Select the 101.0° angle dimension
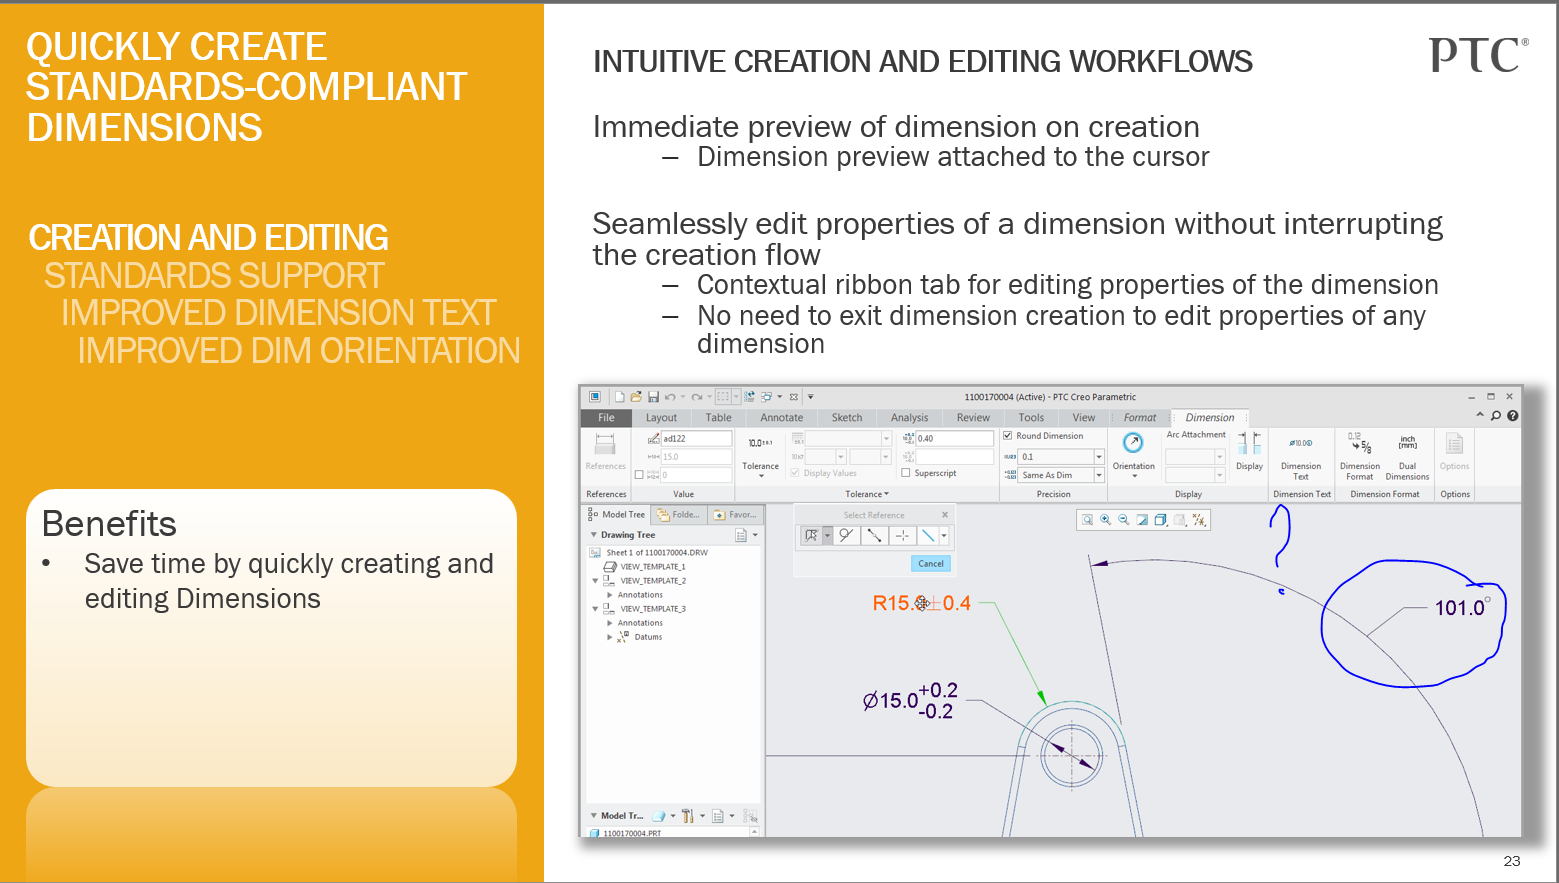The width and height of the screenshot is (1559, 883). click(1462, 607)
